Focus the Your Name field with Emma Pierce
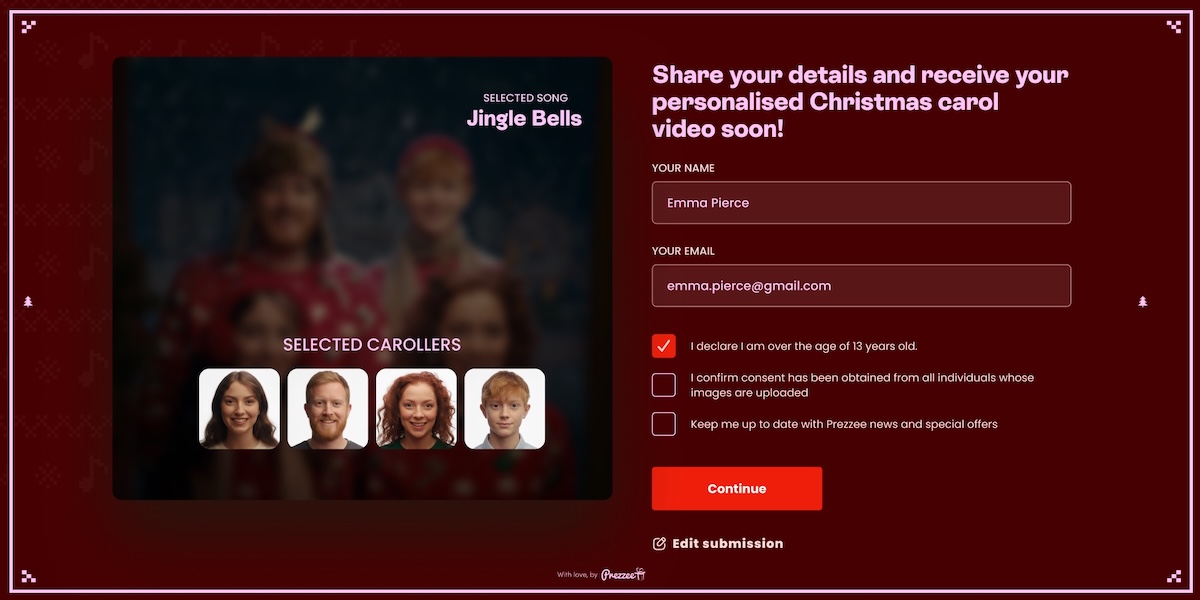The image size is (1200, 600). coord(861,203)
